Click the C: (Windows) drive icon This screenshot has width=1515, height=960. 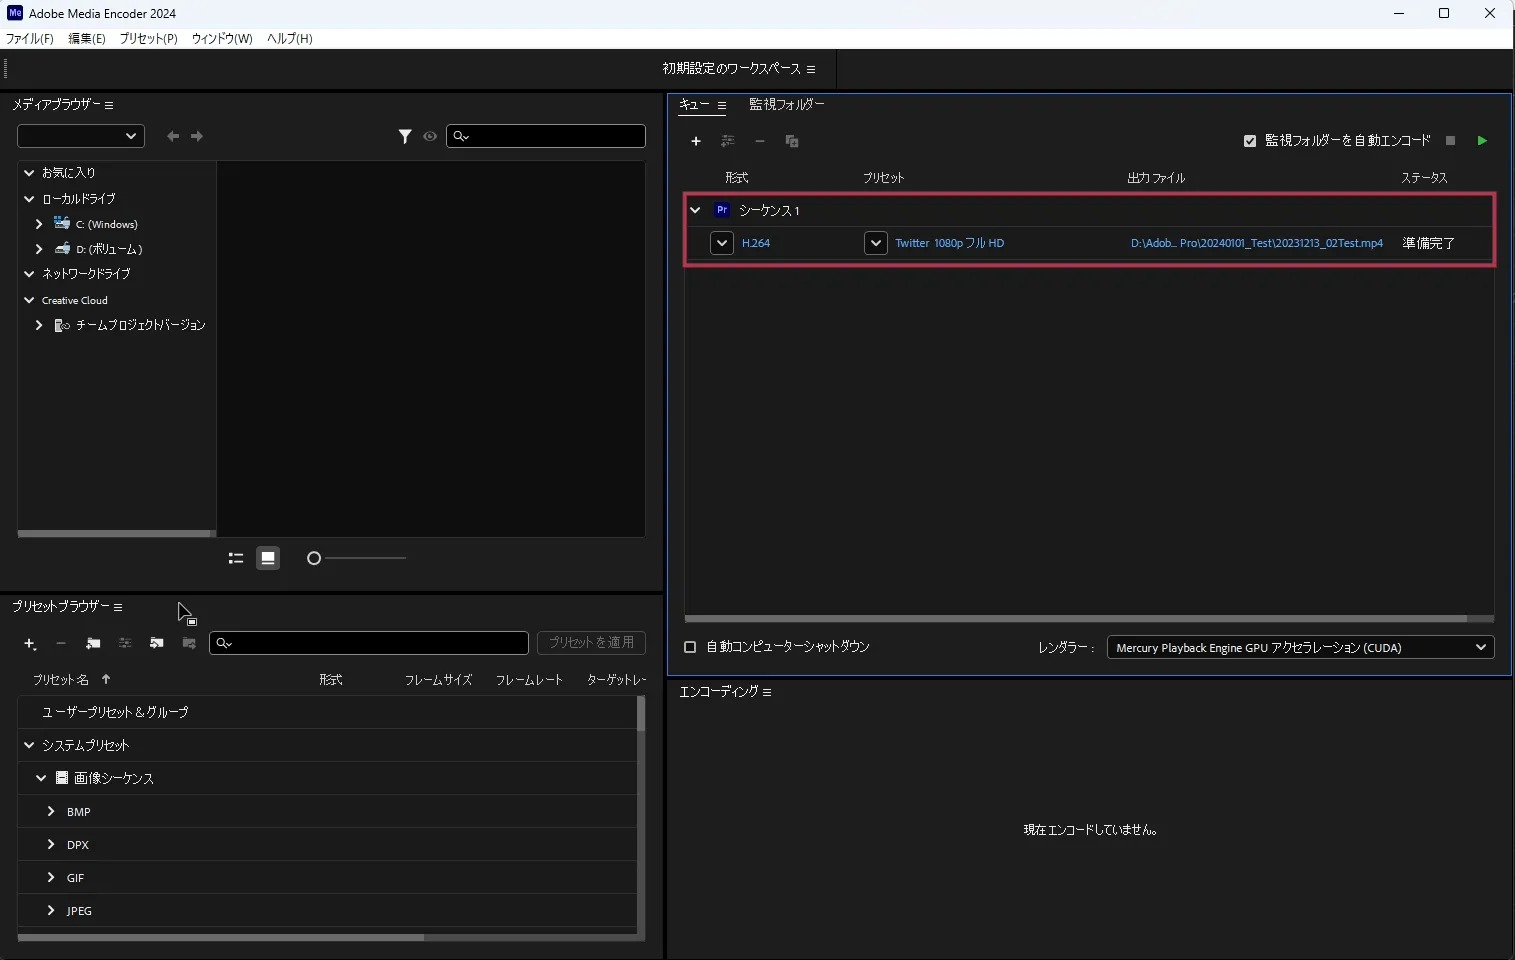point(62,223)
